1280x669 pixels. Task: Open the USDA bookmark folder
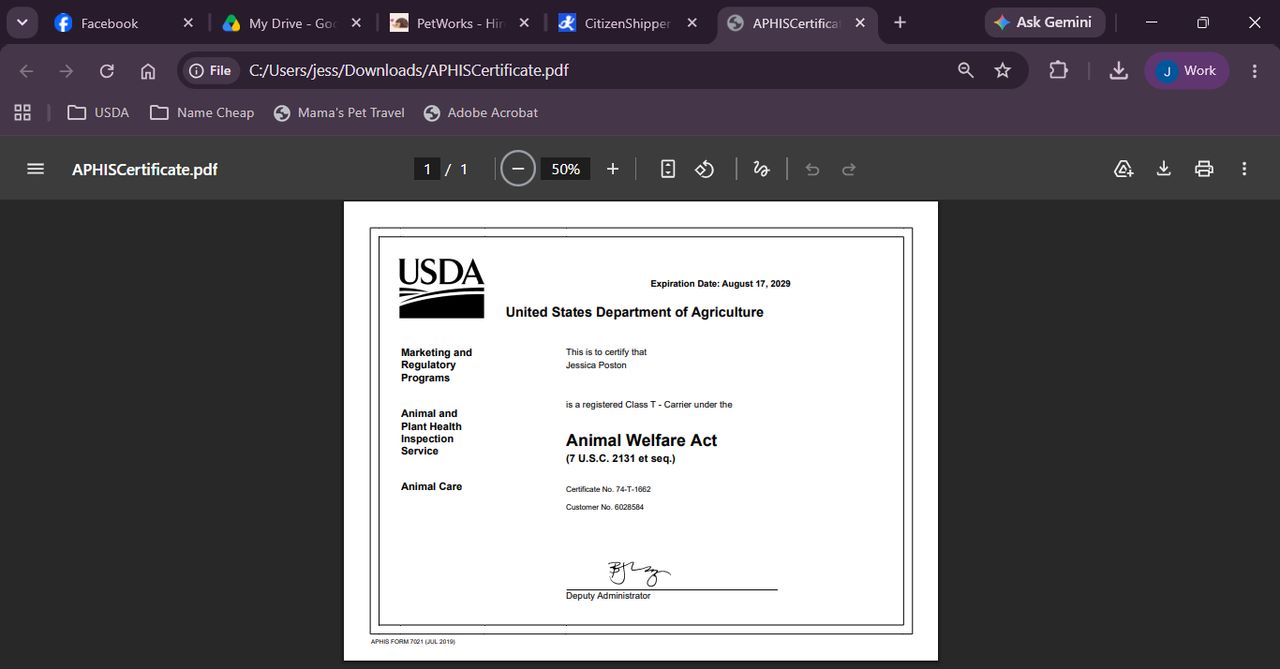point(98,113)
